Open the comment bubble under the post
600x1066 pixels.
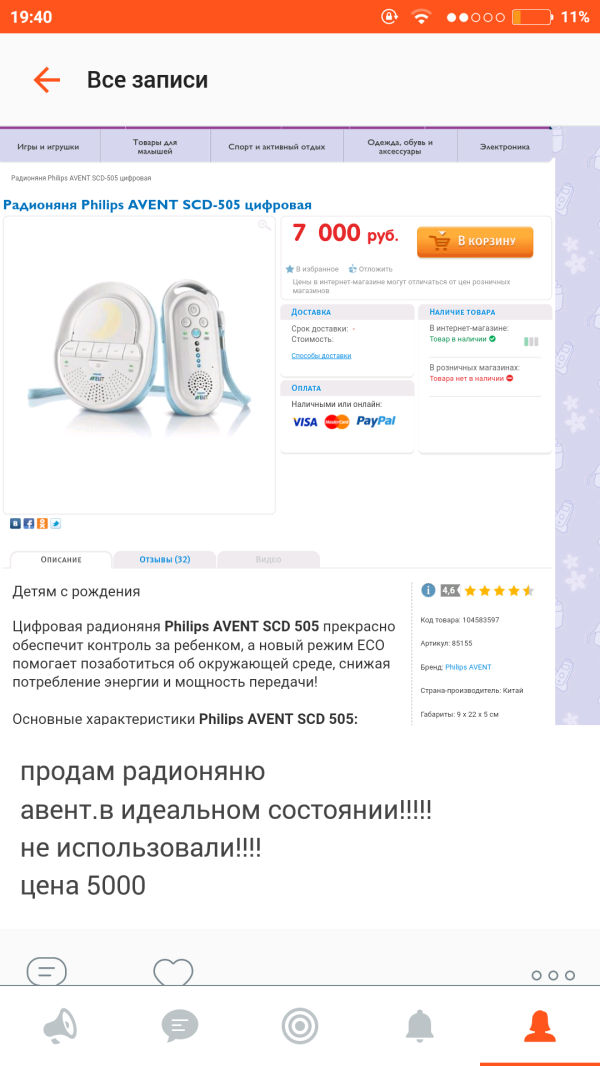click(46, 971)
